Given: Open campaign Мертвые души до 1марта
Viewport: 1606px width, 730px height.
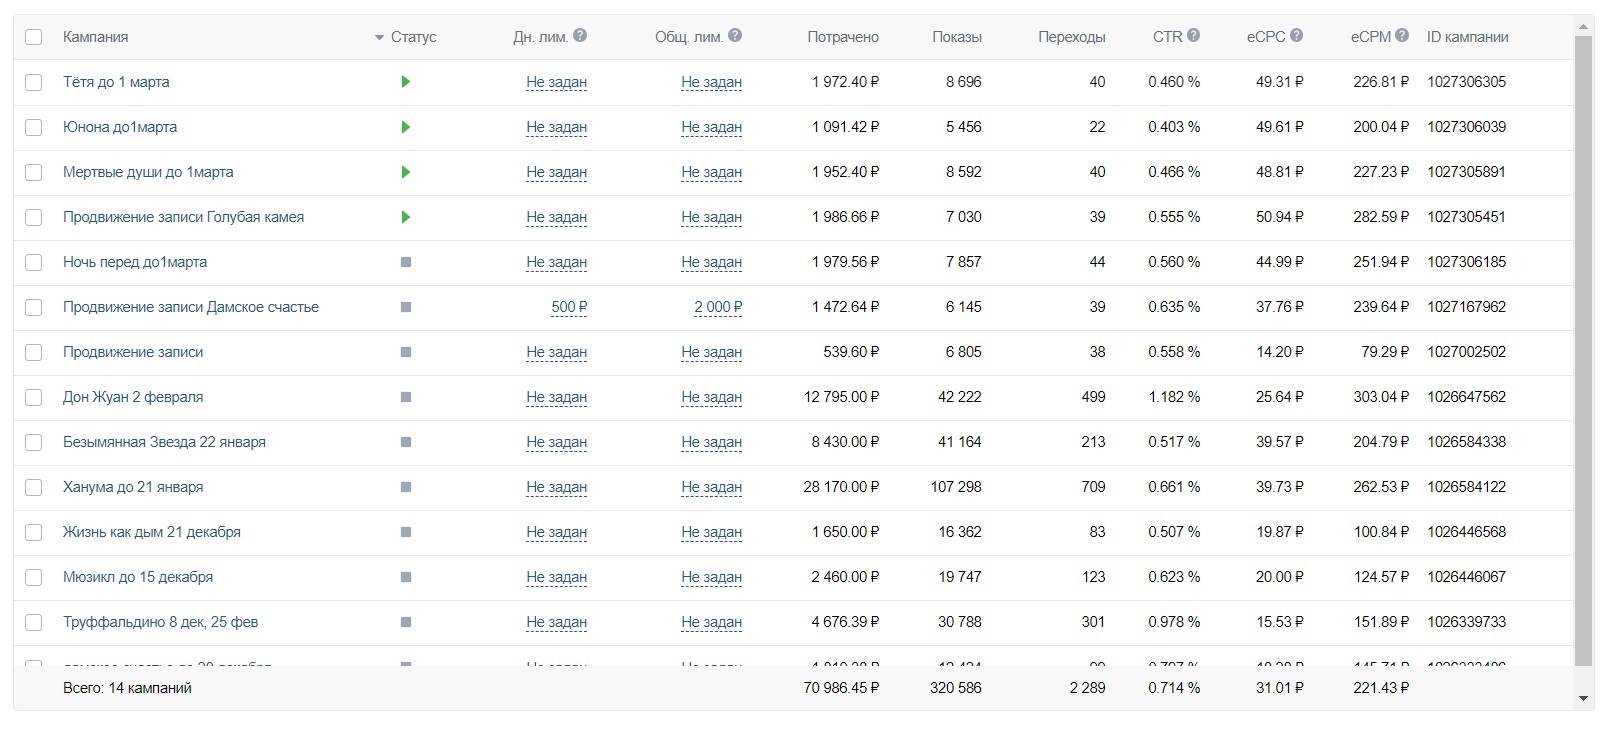Looking at the screenshot, I should tap(148, 172).
